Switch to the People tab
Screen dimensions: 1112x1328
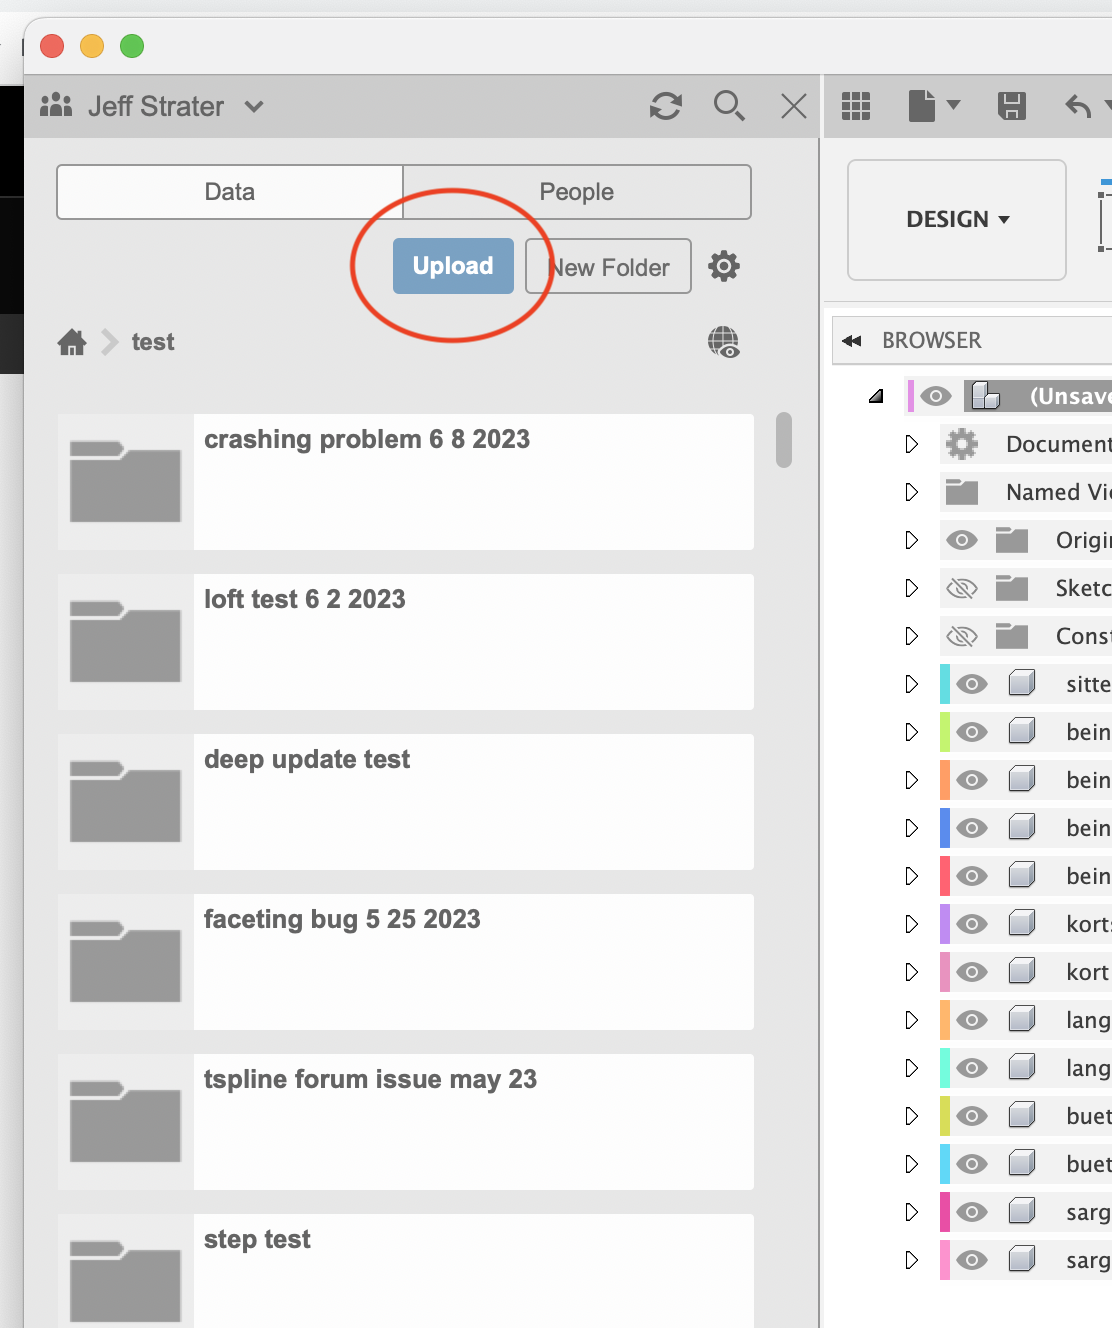click(x=577, y=191)
